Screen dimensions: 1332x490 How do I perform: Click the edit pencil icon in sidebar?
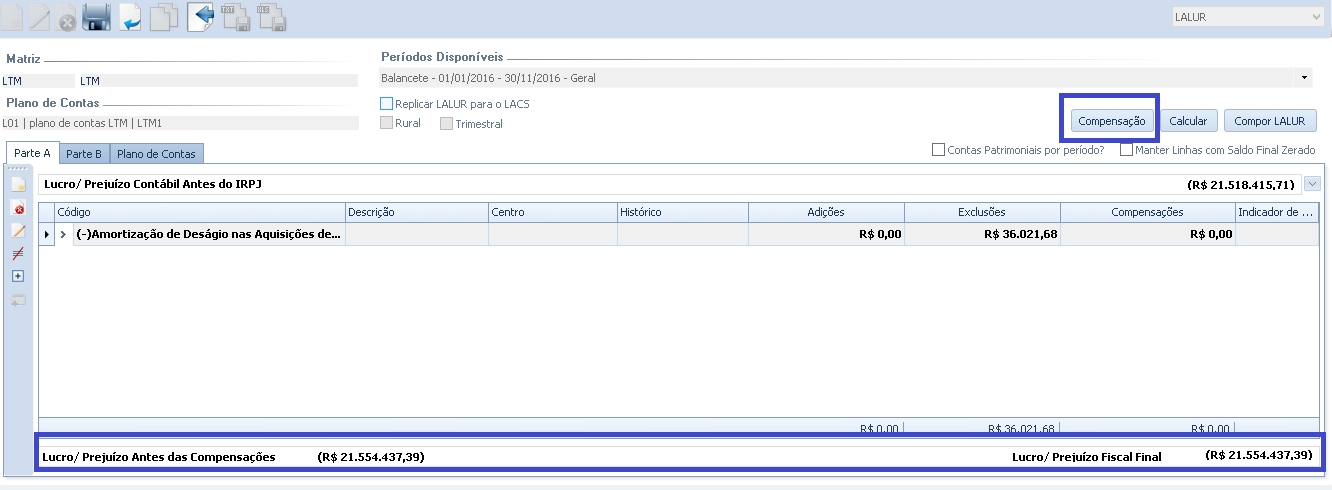click(x=18, y=231)
